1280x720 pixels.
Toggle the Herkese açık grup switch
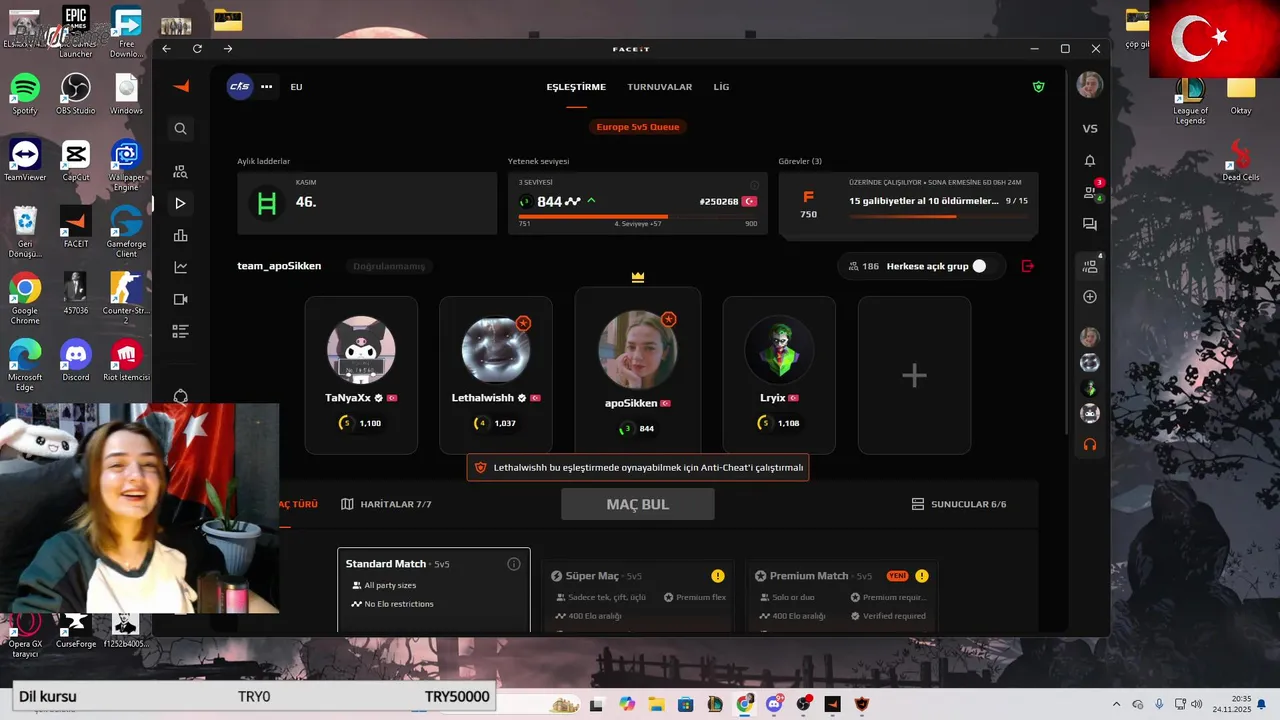coord(979,266)
